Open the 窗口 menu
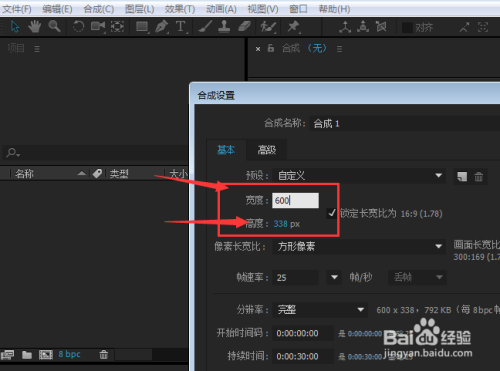The width and height of the screenshot is (500, 371). [x=298, y=9]
